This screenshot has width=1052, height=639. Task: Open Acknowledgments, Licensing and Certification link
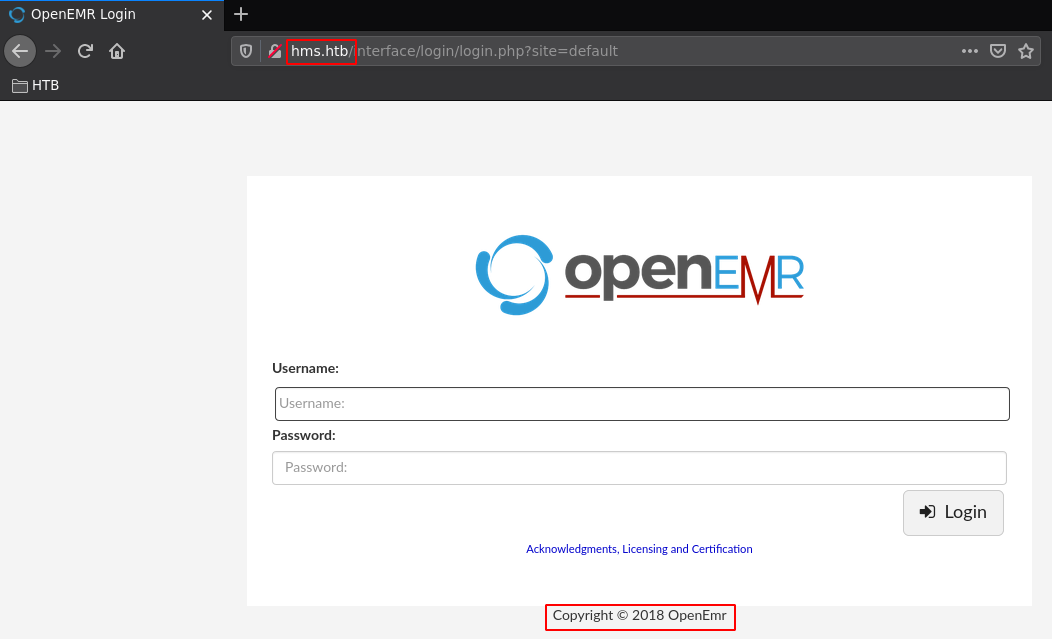pyautogui.click(x=639, y=549)
